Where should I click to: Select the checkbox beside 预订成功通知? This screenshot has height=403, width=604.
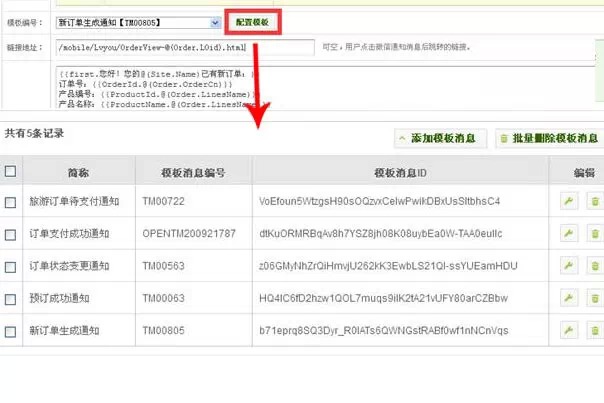pos(10,299)
